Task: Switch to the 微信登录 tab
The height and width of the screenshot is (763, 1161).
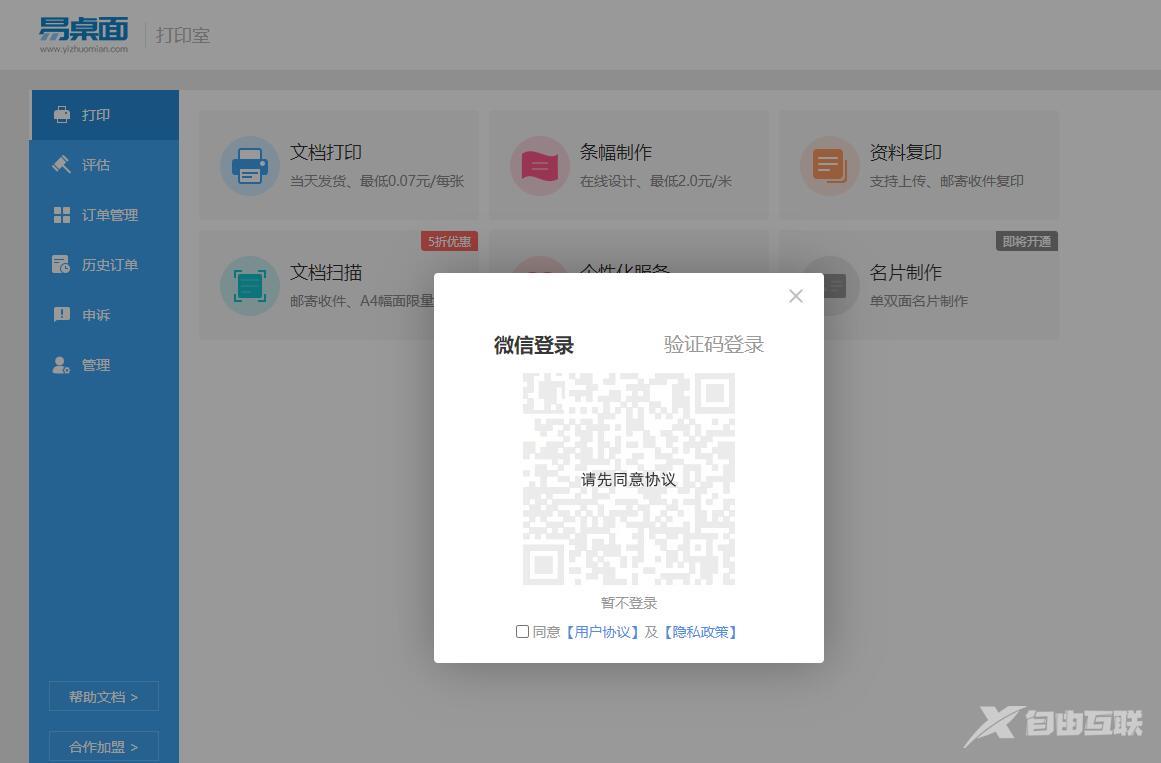Action: (x=534, y=345)
